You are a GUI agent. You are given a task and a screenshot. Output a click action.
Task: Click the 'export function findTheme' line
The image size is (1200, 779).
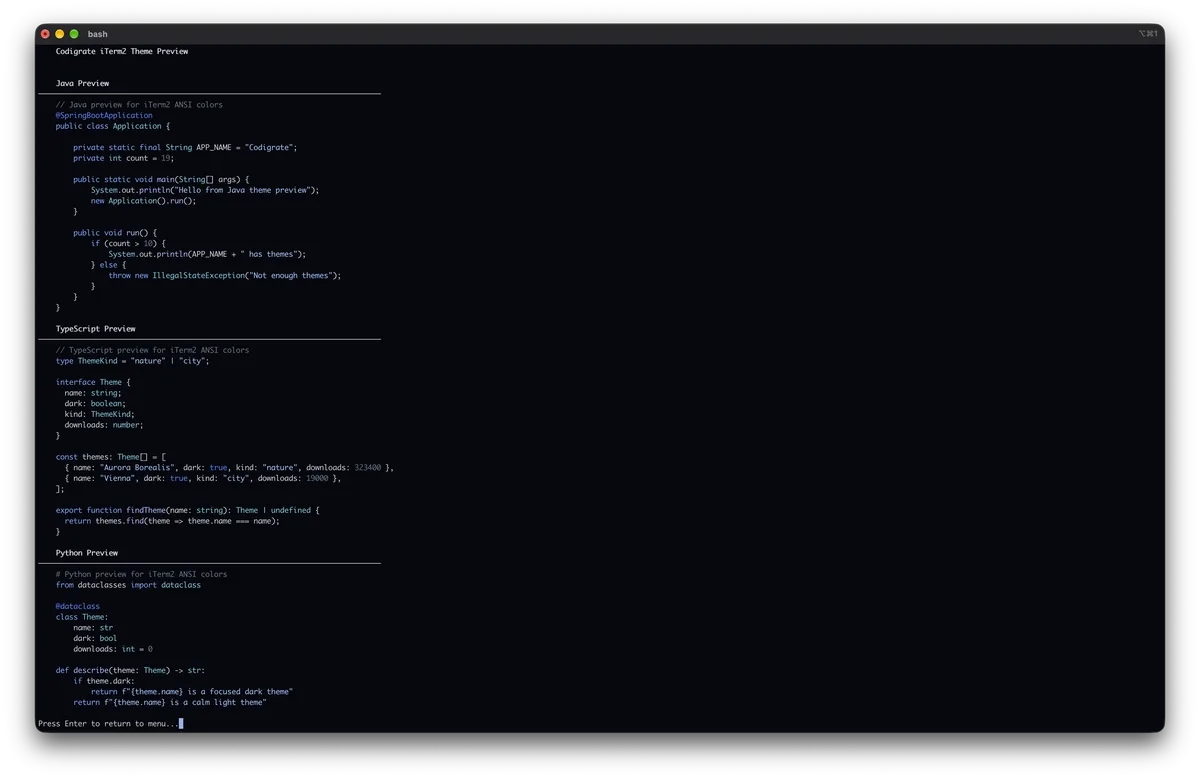188,510
